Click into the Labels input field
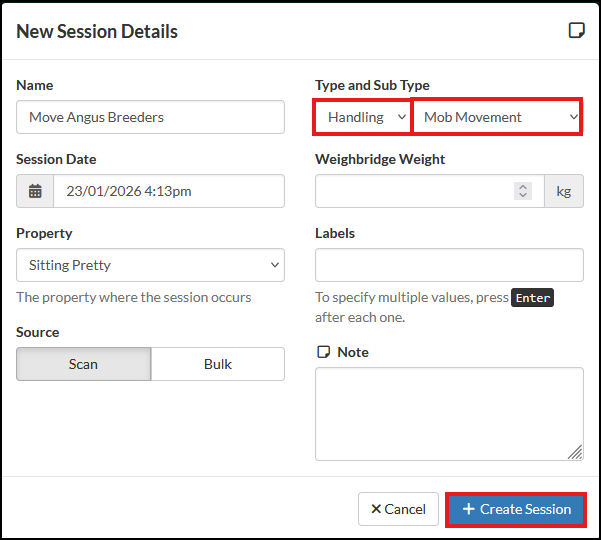 449,265
